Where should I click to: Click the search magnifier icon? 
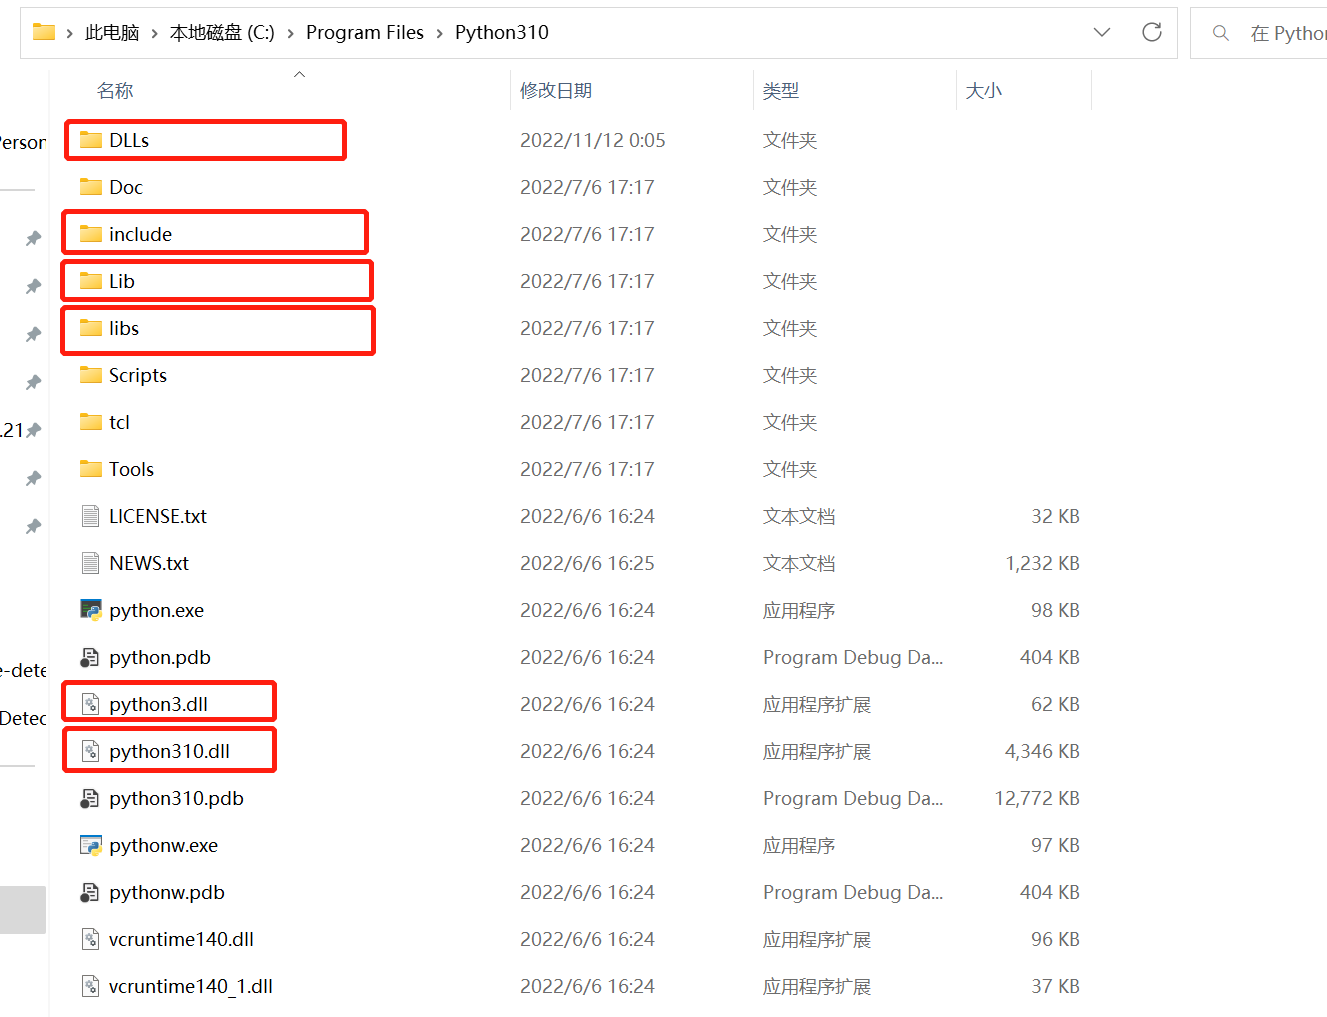click(x=1220, y=33)
